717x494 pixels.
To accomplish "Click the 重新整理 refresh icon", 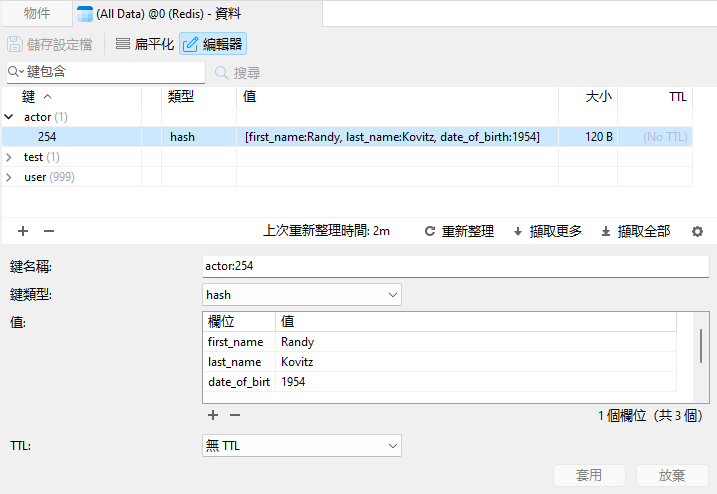I will click(430, 231).
